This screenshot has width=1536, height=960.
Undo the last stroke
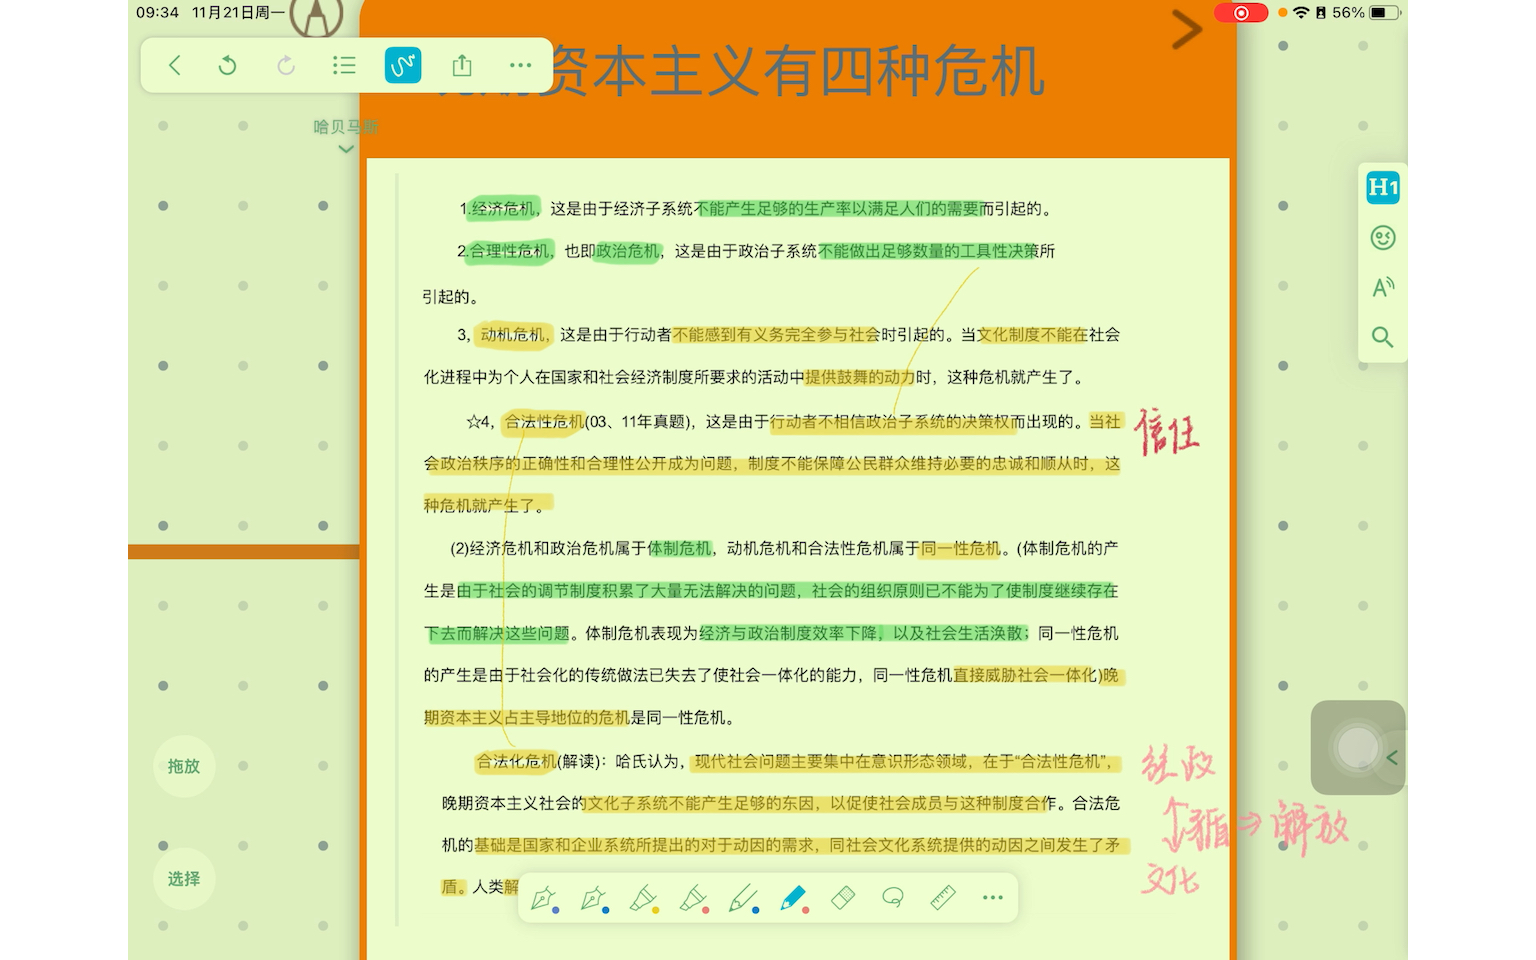(x=228, y=66)
